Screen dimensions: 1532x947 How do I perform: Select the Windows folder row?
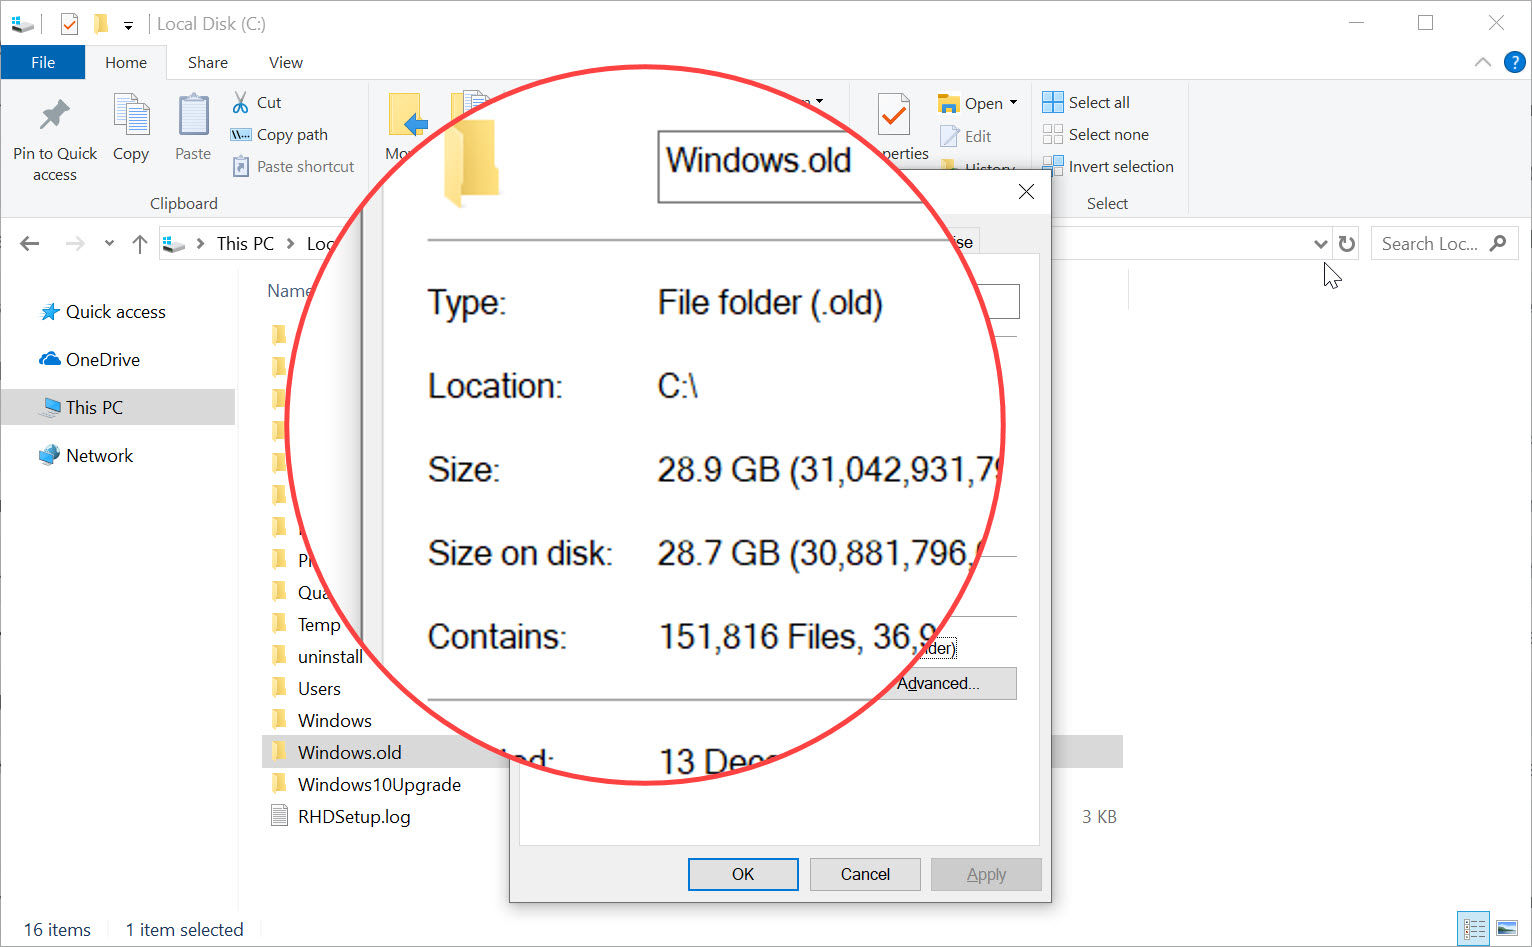click(x=334, y=721)
